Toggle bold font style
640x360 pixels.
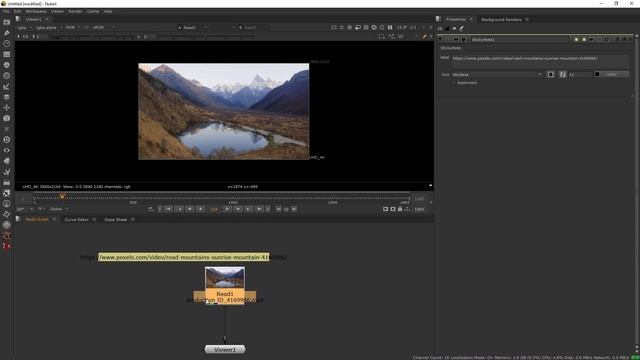tap(551, 74)
